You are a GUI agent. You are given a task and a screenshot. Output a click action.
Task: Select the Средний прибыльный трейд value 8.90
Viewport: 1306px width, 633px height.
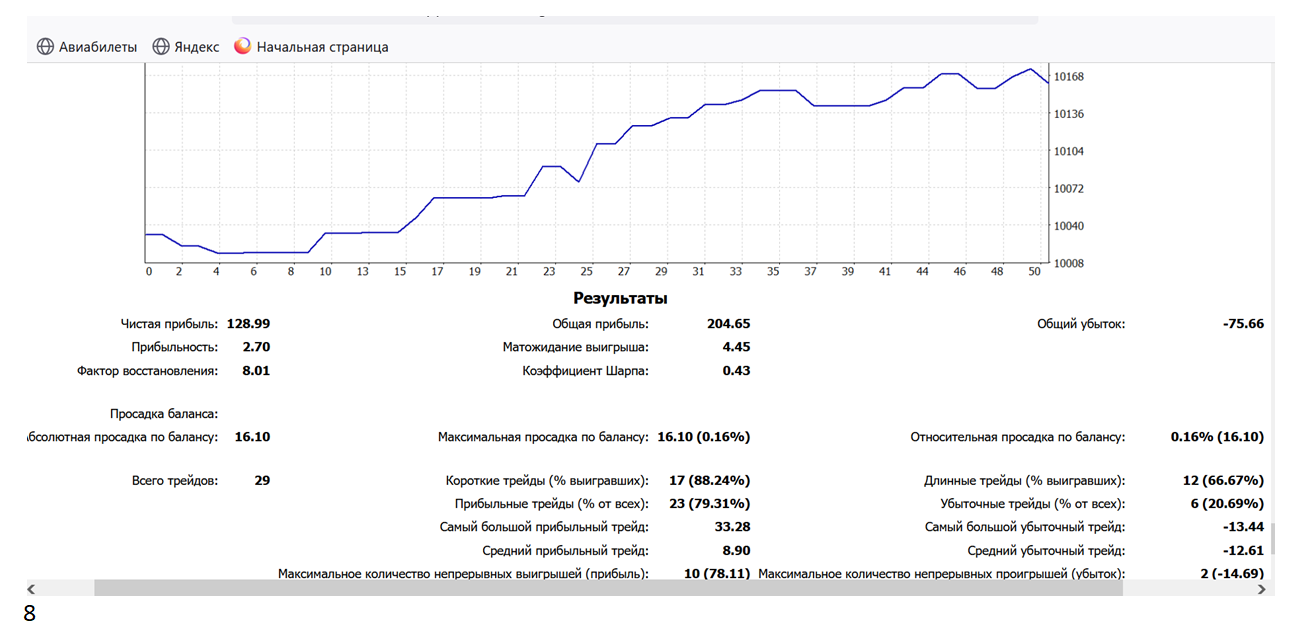click(736, 551)
